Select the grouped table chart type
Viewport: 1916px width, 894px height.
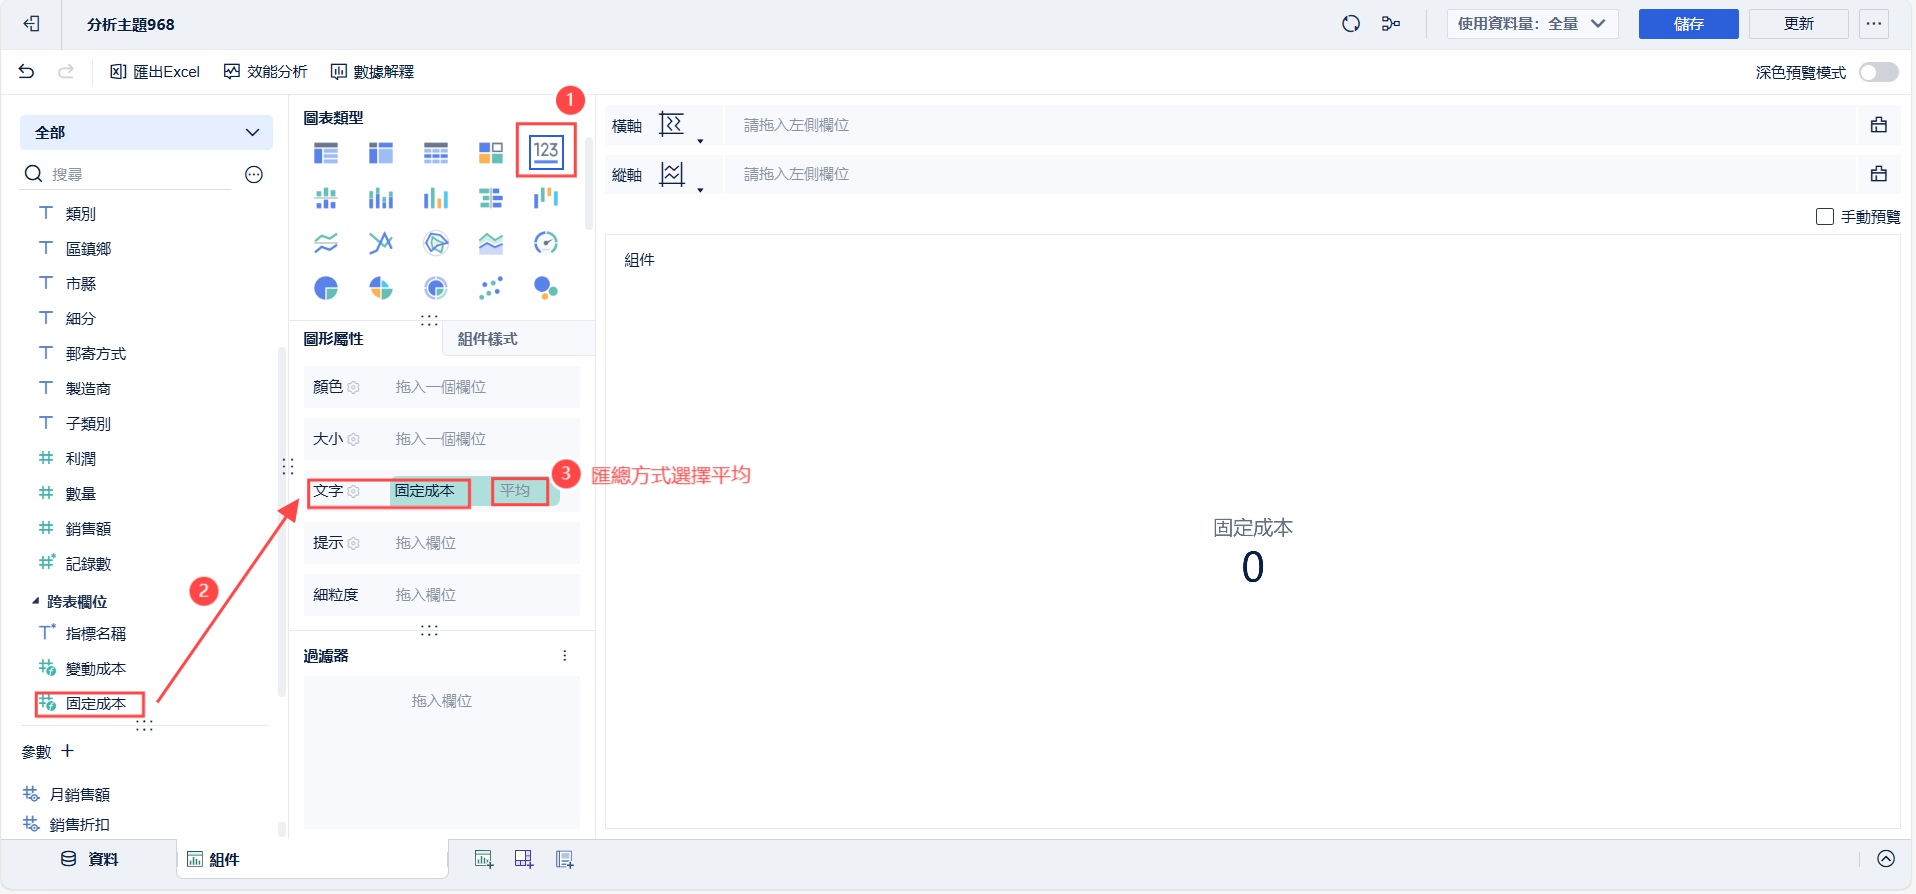click(x=326, y=153)
